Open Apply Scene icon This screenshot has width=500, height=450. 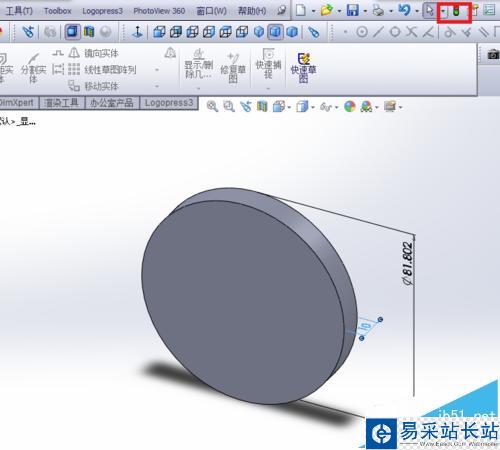click(366, 107)
